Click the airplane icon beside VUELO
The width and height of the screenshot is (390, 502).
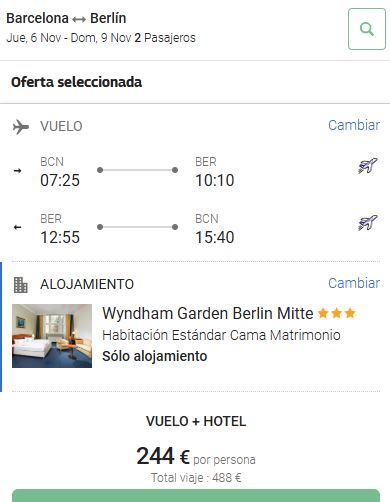[x=21, y=127]
